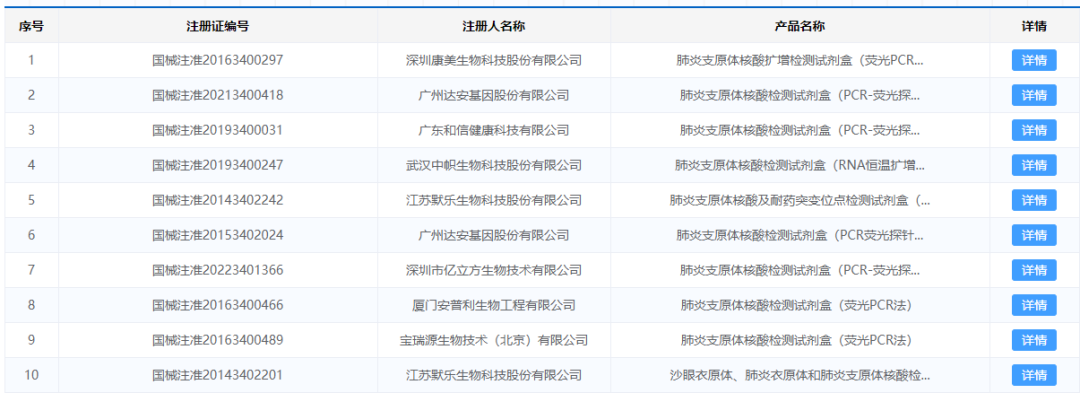Click sequence number 1 cell
Viewport: 1080px width, 393px height.
point(31,61)
